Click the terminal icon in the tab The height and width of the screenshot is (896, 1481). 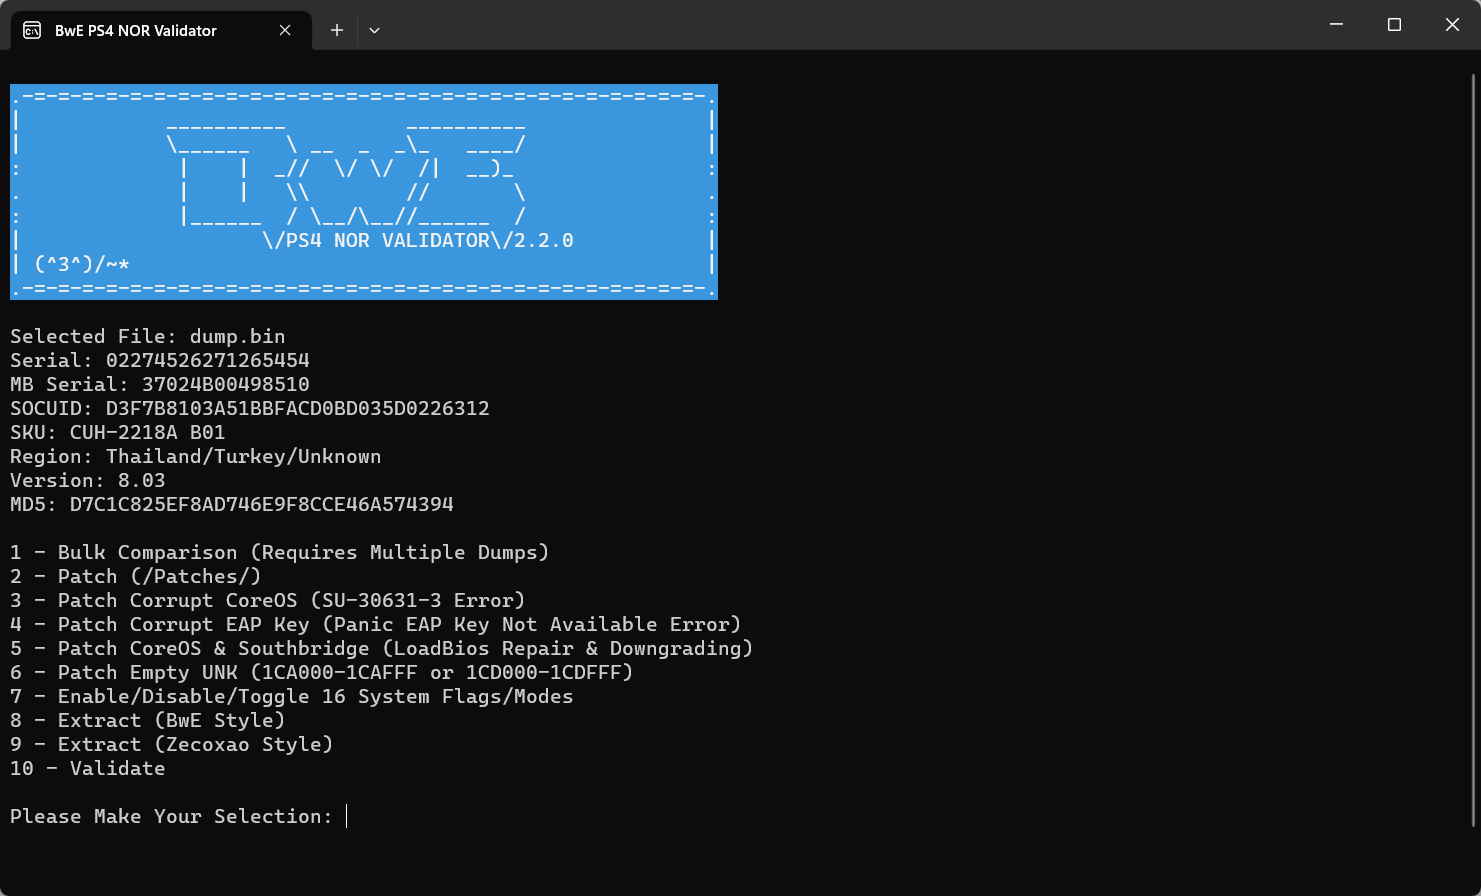tap(32, 30)
